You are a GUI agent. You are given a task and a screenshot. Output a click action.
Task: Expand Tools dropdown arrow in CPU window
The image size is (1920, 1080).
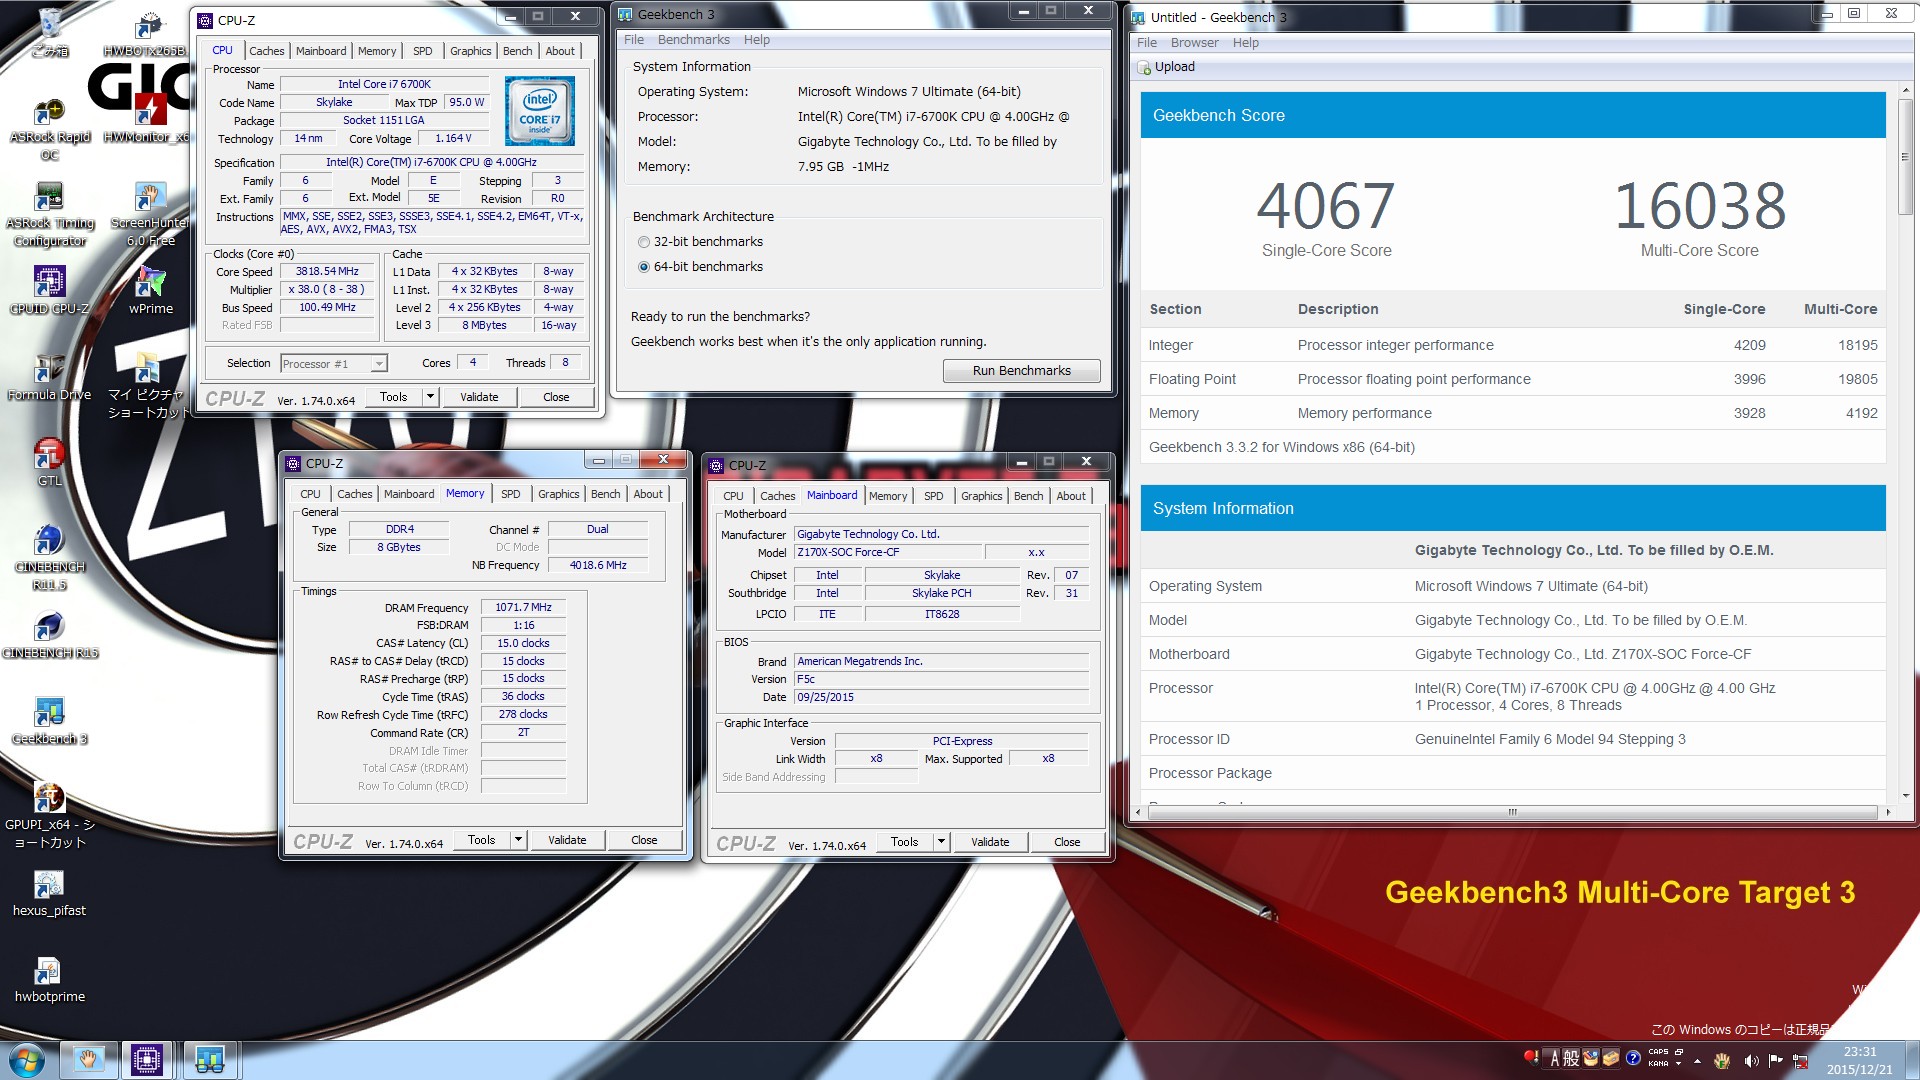point(430,397)
